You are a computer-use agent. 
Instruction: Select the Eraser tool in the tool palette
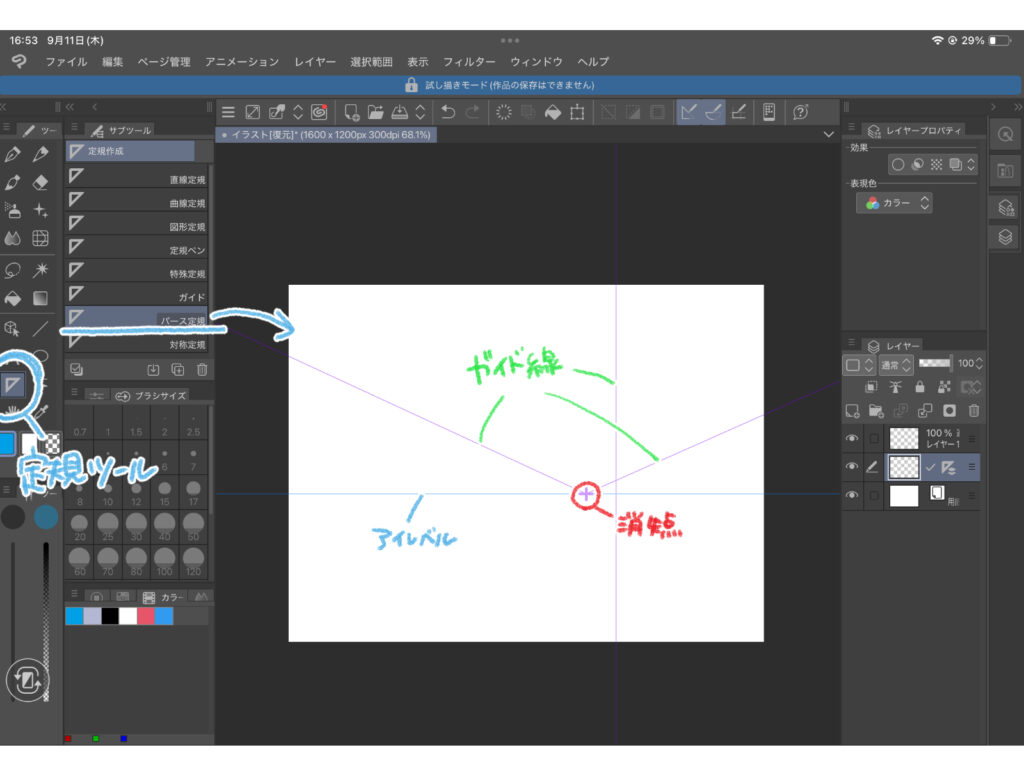coord(41,182)
